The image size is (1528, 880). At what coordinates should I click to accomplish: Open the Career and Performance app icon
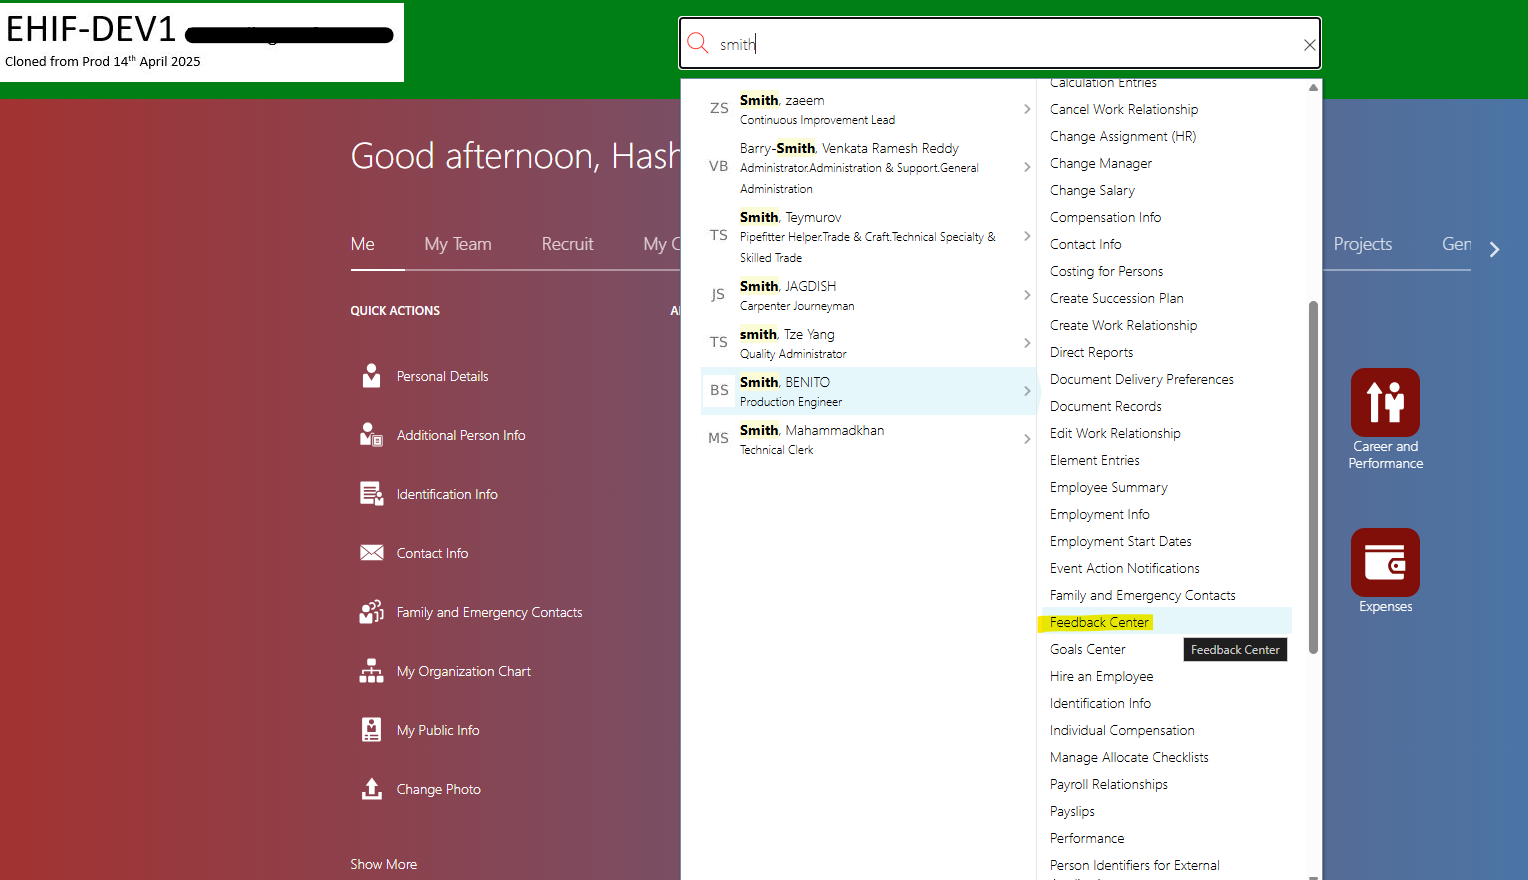[1385, 402]
